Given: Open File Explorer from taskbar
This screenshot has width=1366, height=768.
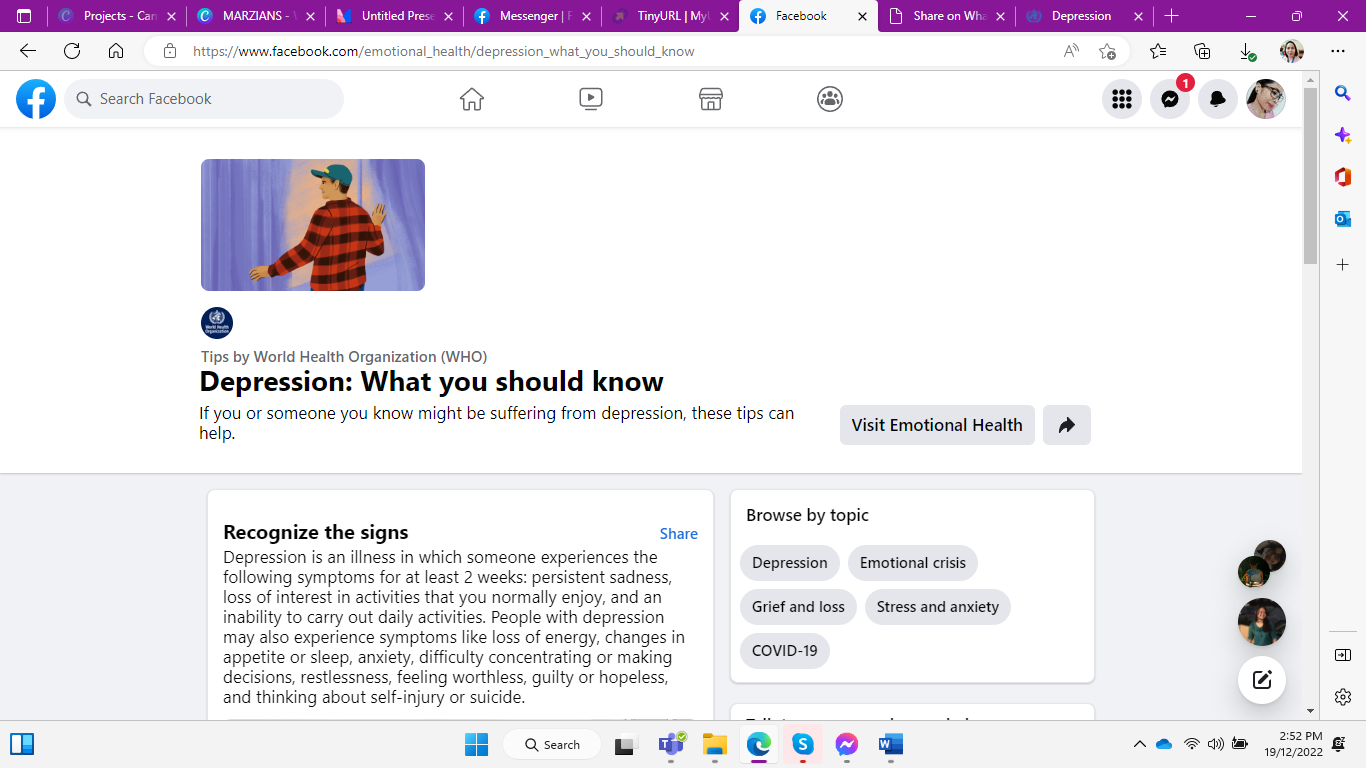Looking at the screenshot, I should pos(714,744).
